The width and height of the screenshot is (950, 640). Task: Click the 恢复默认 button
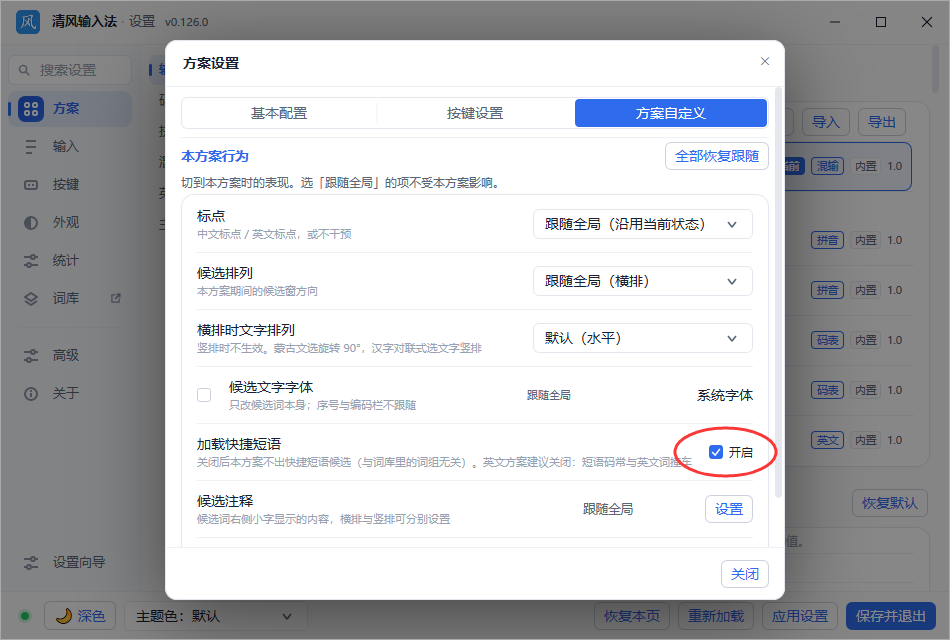[x=889, y=503]
